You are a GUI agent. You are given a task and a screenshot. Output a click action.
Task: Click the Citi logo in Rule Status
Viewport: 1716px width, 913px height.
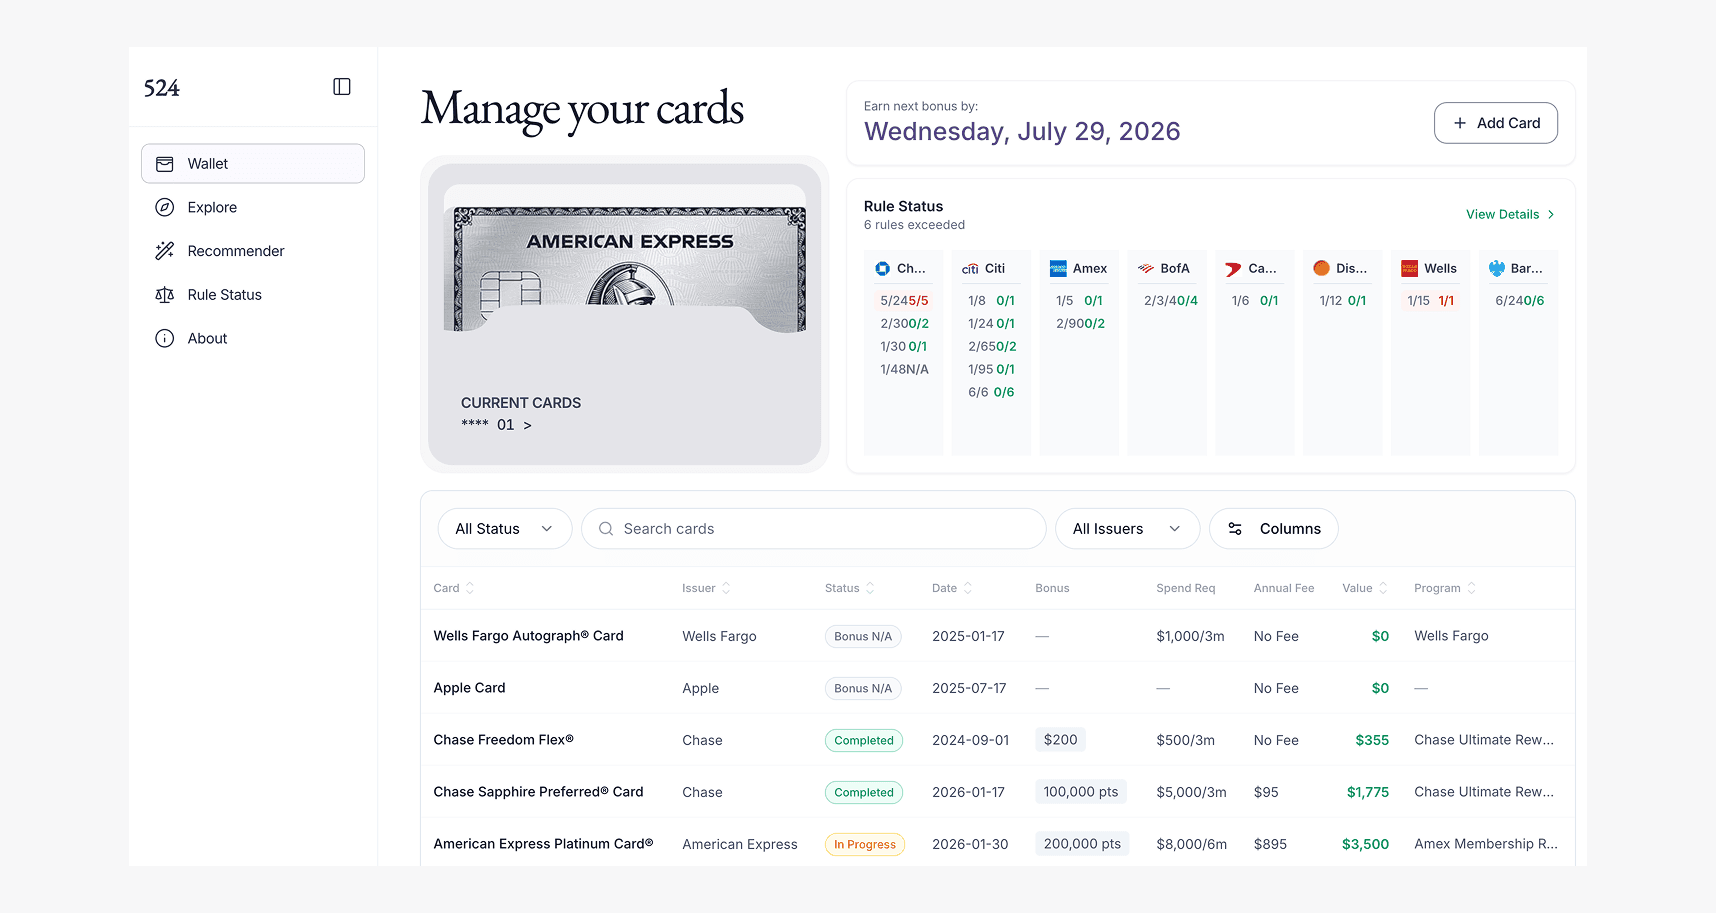pos(970,268)
